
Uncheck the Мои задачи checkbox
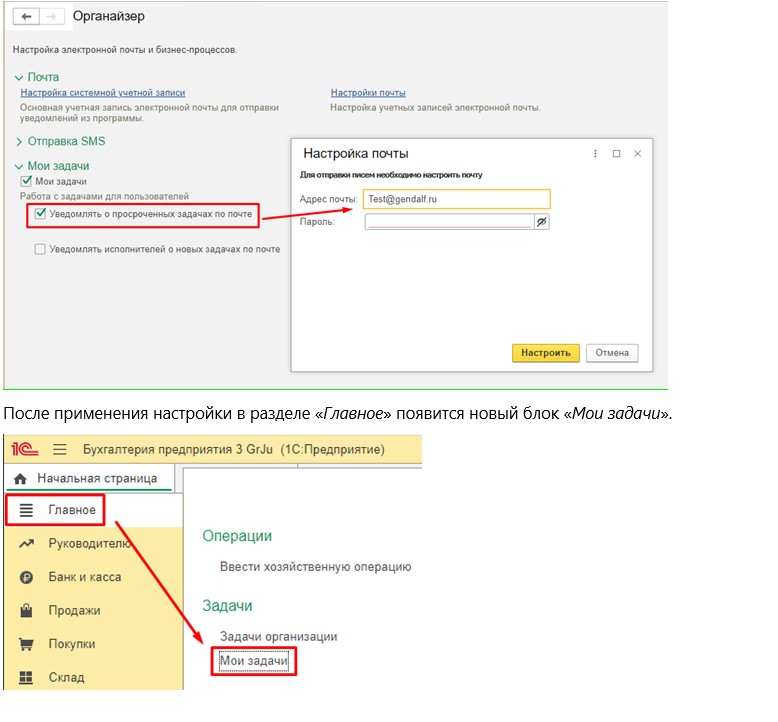(27, 182)
